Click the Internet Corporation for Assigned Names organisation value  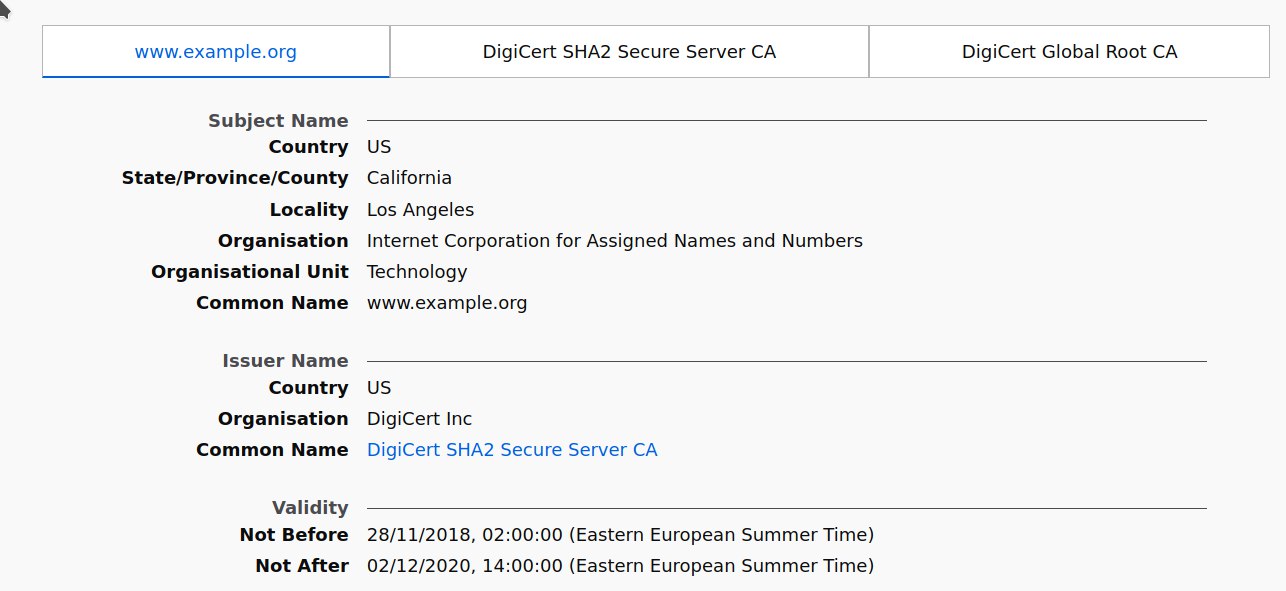click(x=614, y=241)
